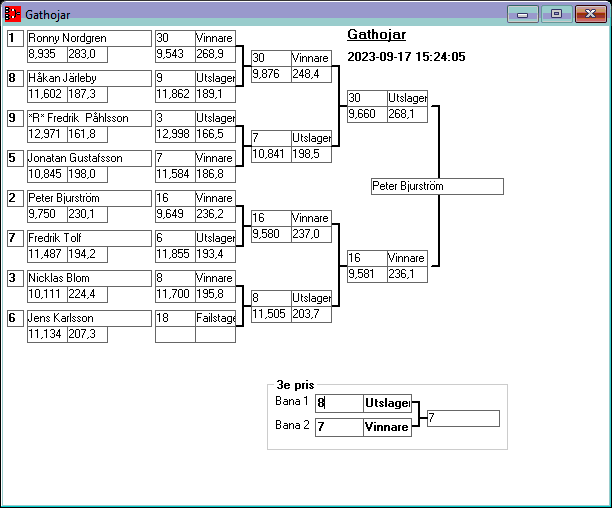Click the Failstage status cell for Jens Karlsson
Image resolution: width=612 pixels, height=508 pixels.
[x=215, y=318]
